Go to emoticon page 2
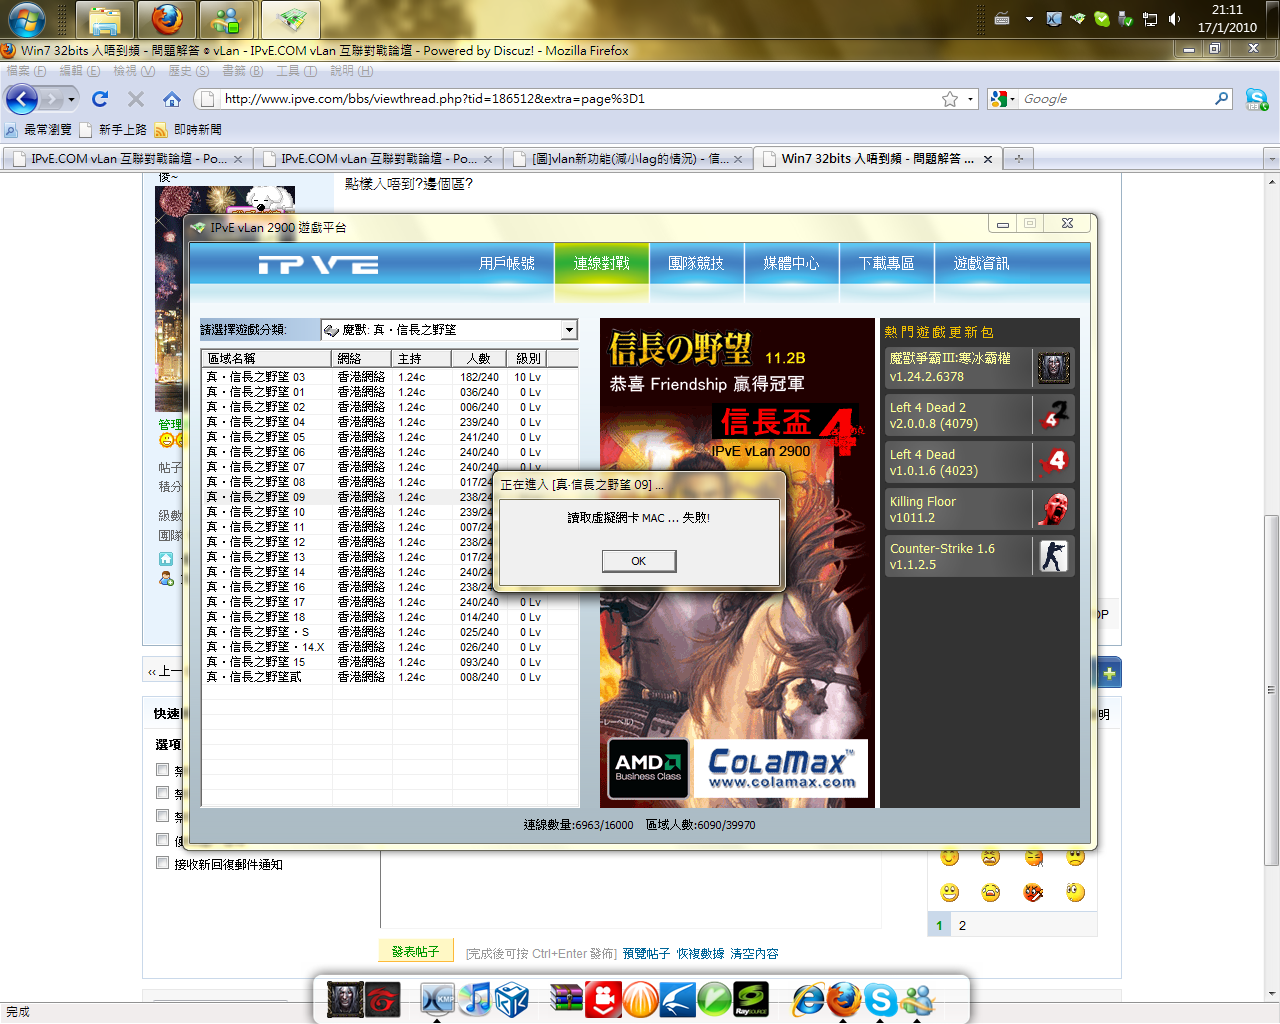This screenshot has width=1280, height=1024. coord(962,926)
